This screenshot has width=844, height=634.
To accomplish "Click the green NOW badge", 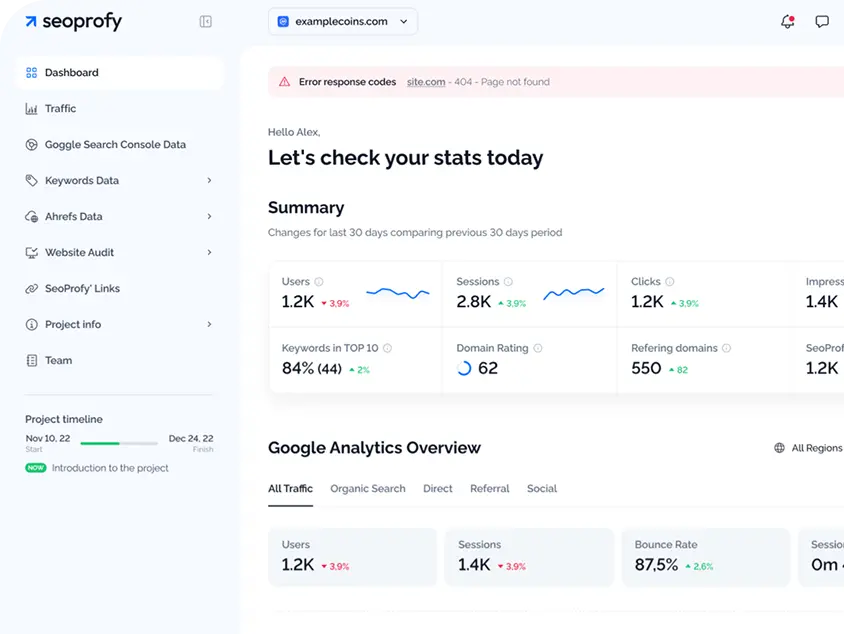I will click(x=36, y=468).
